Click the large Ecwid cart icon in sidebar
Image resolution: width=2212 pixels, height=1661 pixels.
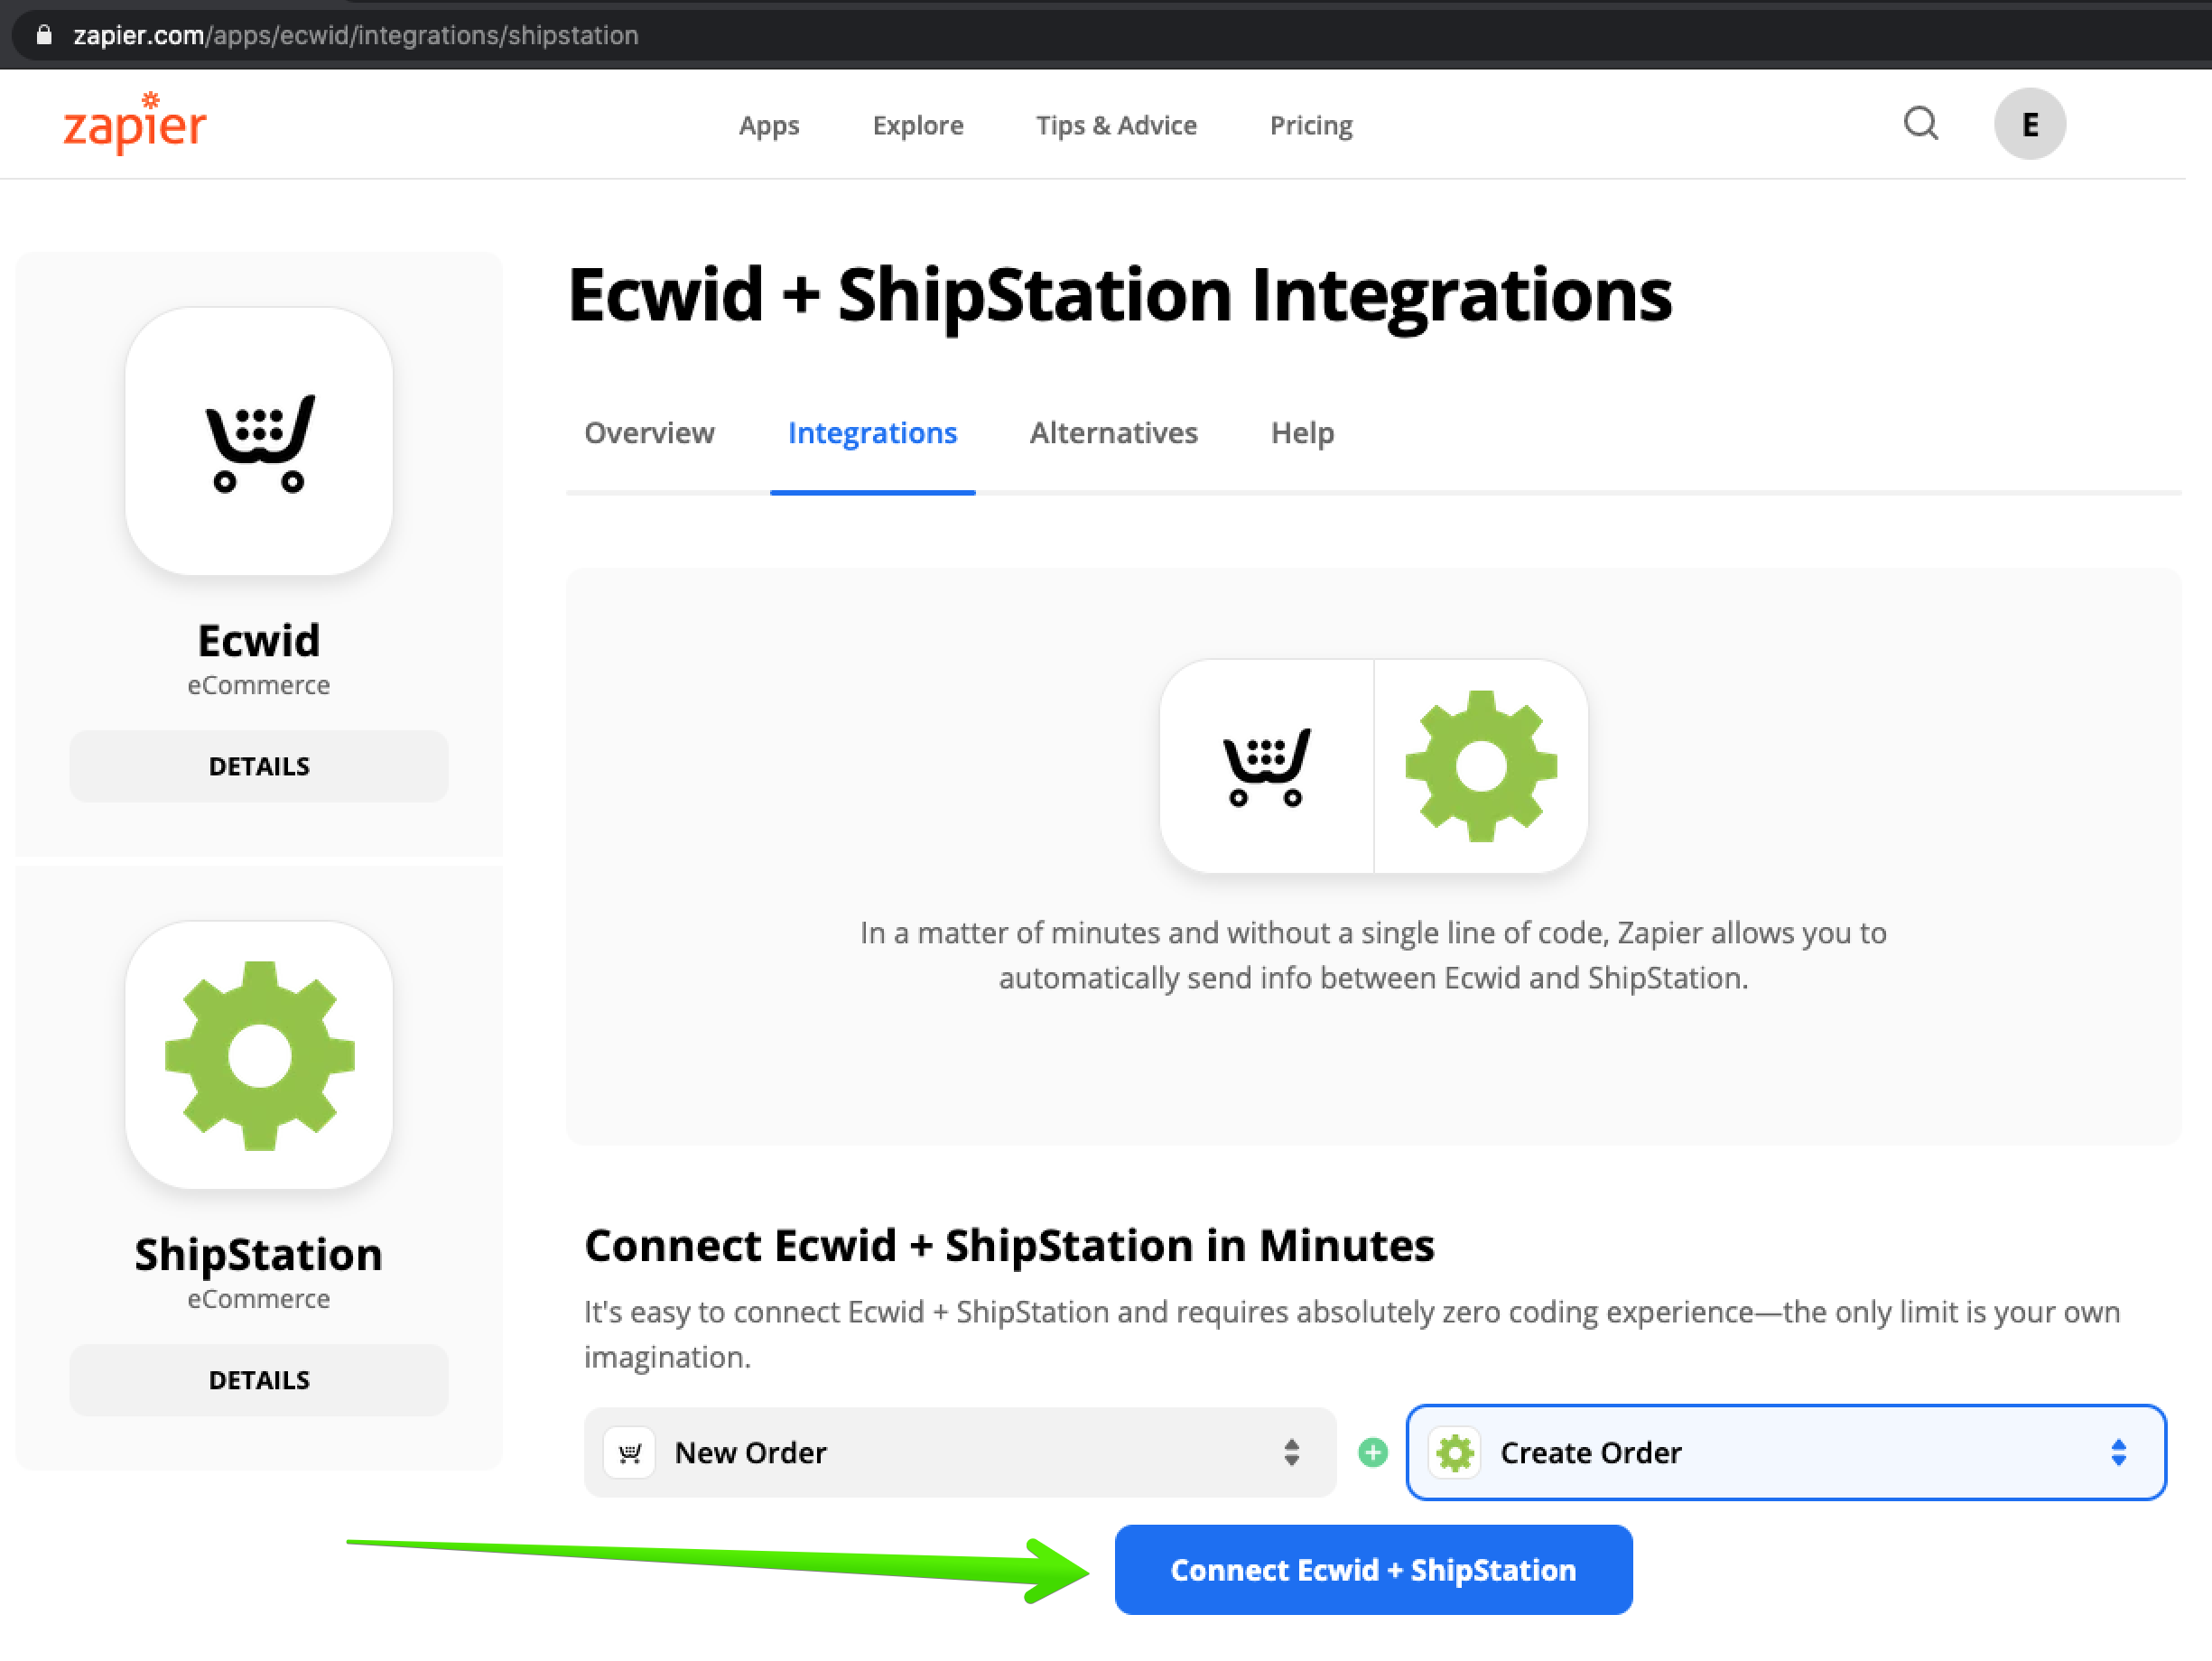(259, 442)
